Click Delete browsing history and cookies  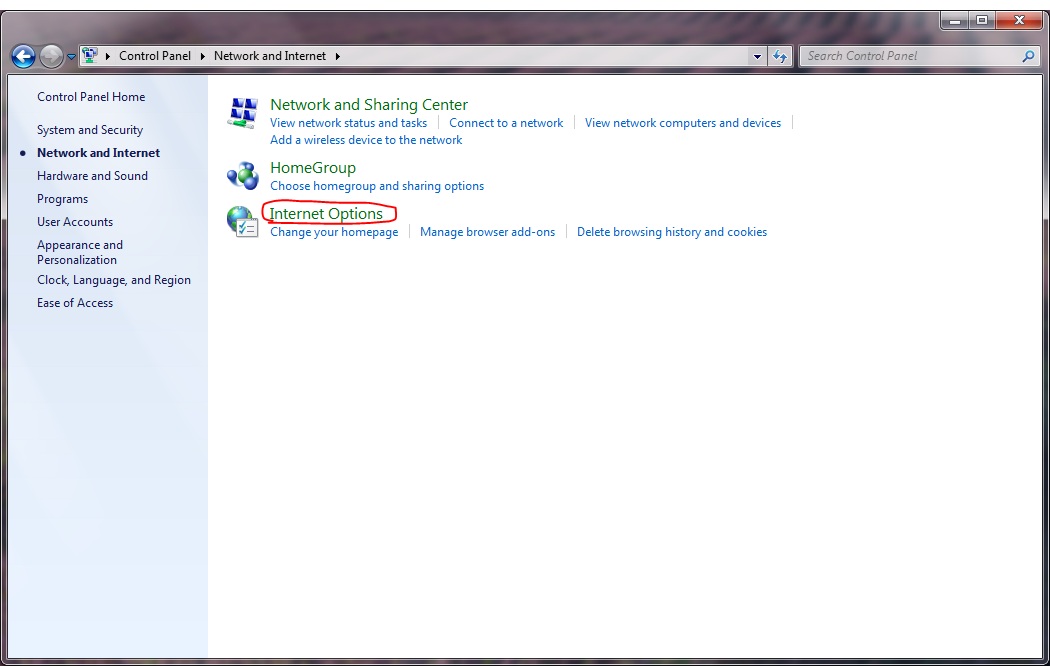[672, 232]
